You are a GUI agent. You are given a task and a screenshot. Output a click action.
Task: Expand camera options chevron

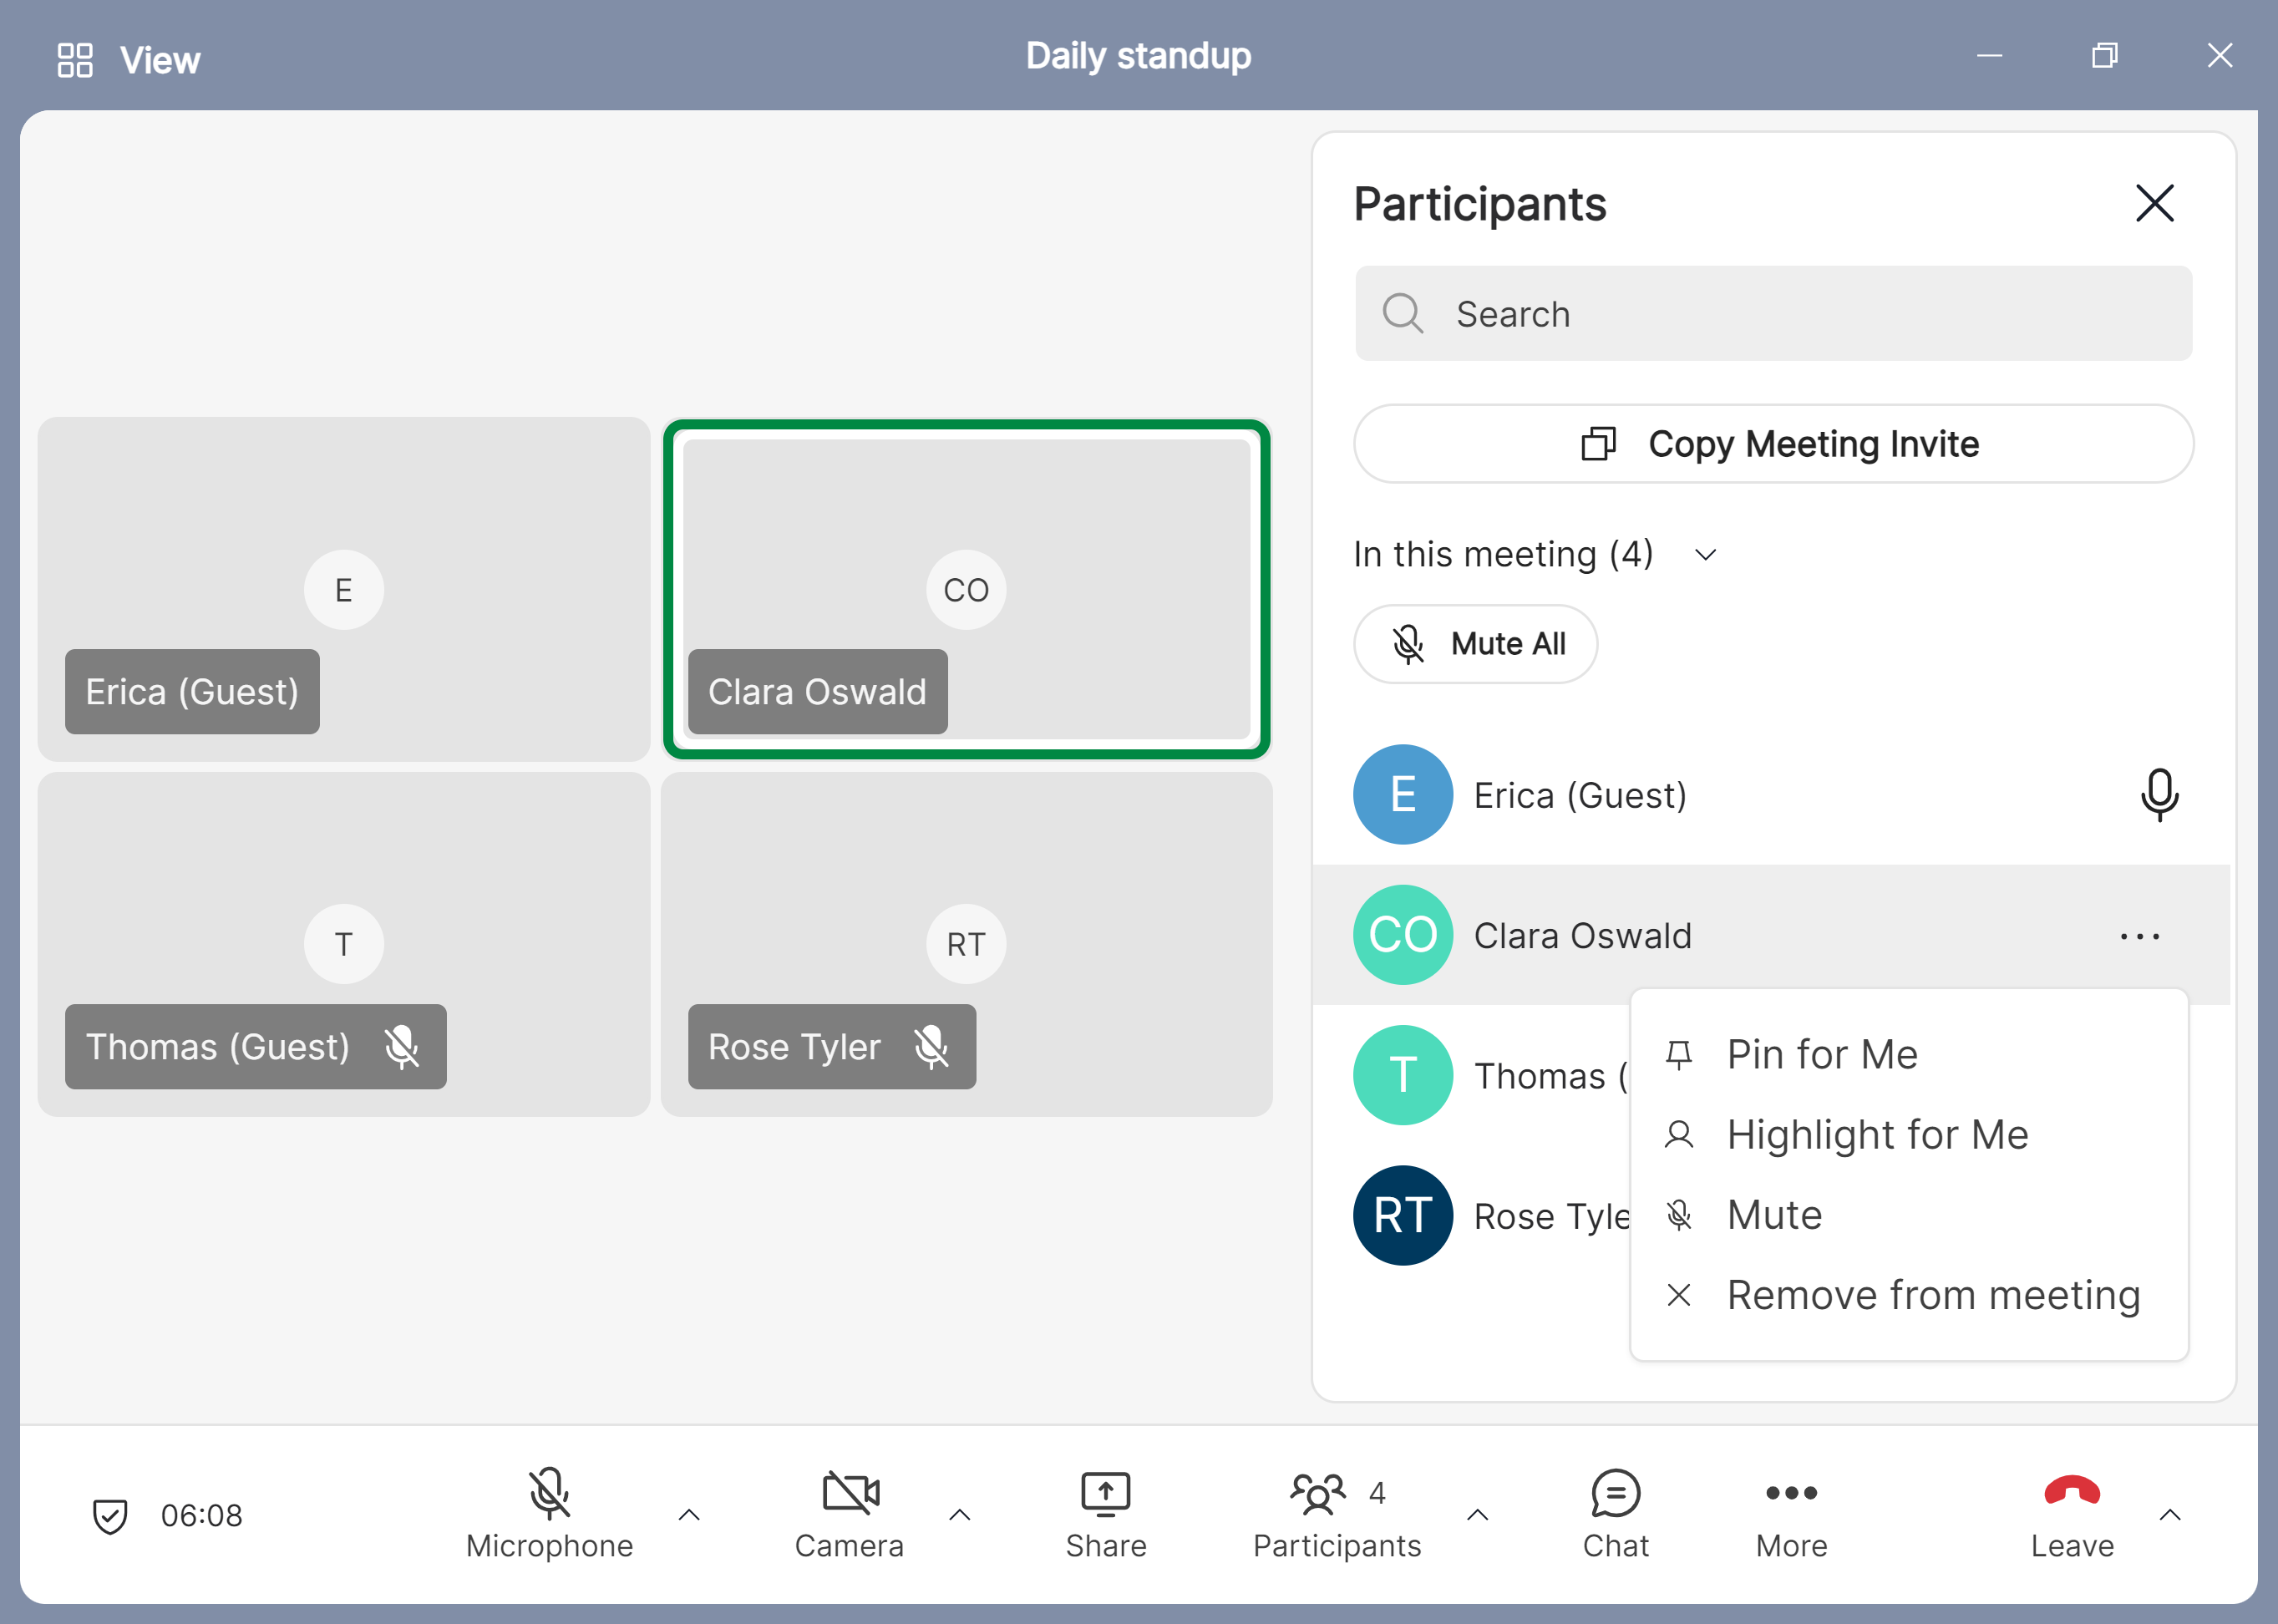[959, 1515]
